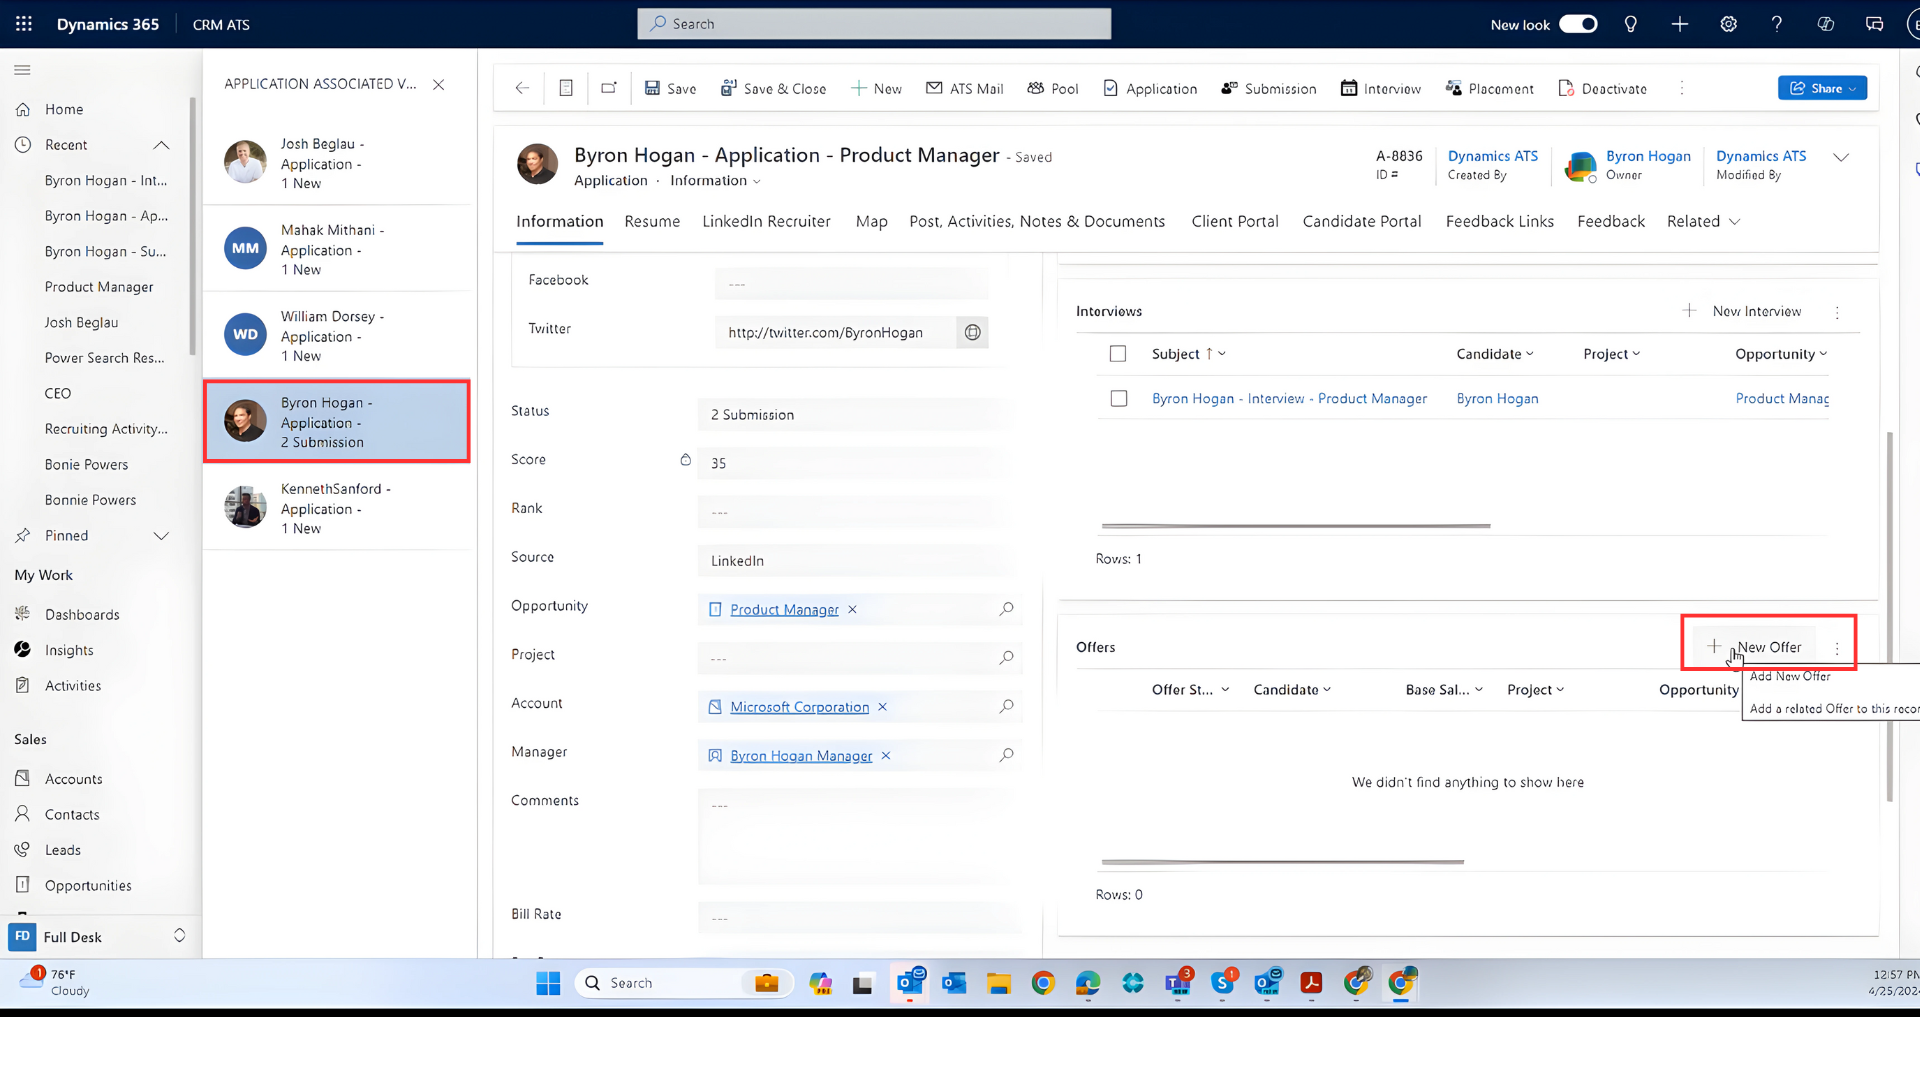Click the Interview command
Screen dimensions: 1920x1080
[x=1381, y=88]
